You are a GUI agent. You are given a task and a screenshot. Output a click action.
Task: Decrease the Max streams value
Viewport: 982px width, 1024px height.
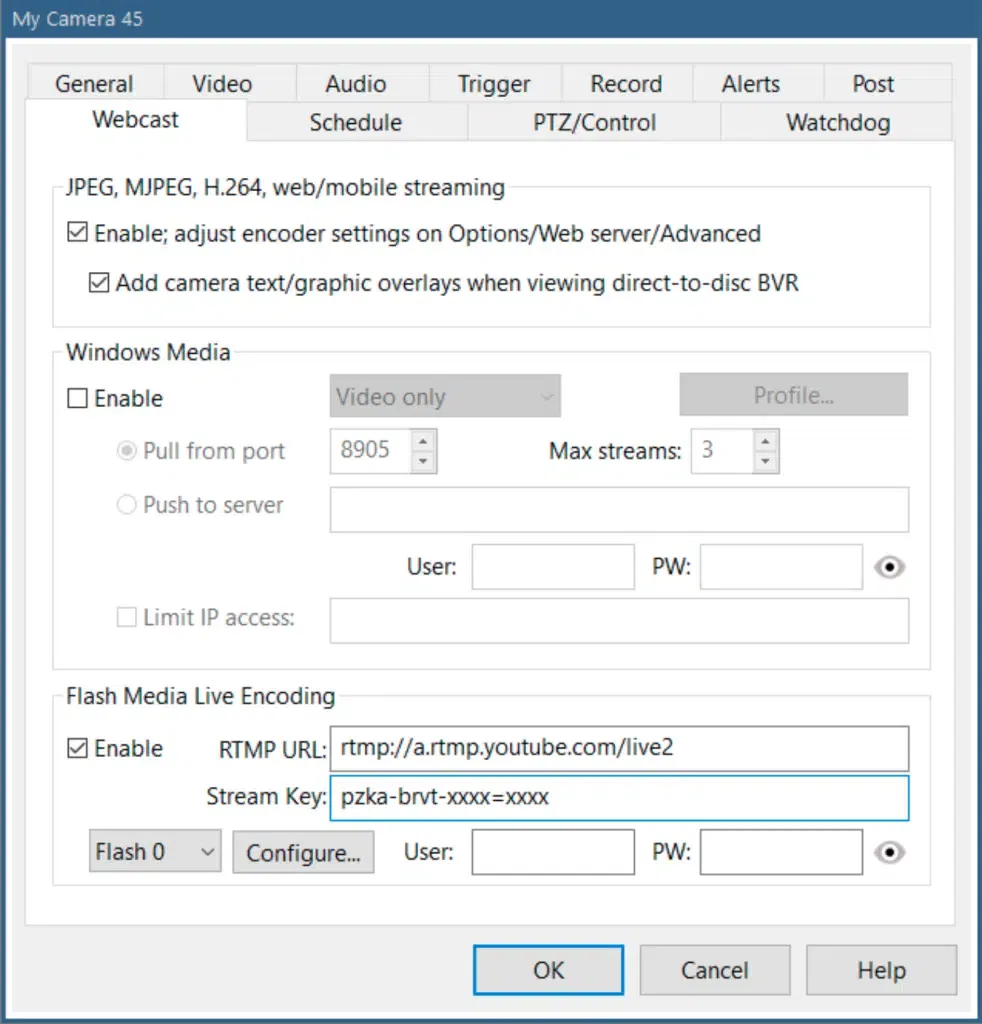click(765, 461)
